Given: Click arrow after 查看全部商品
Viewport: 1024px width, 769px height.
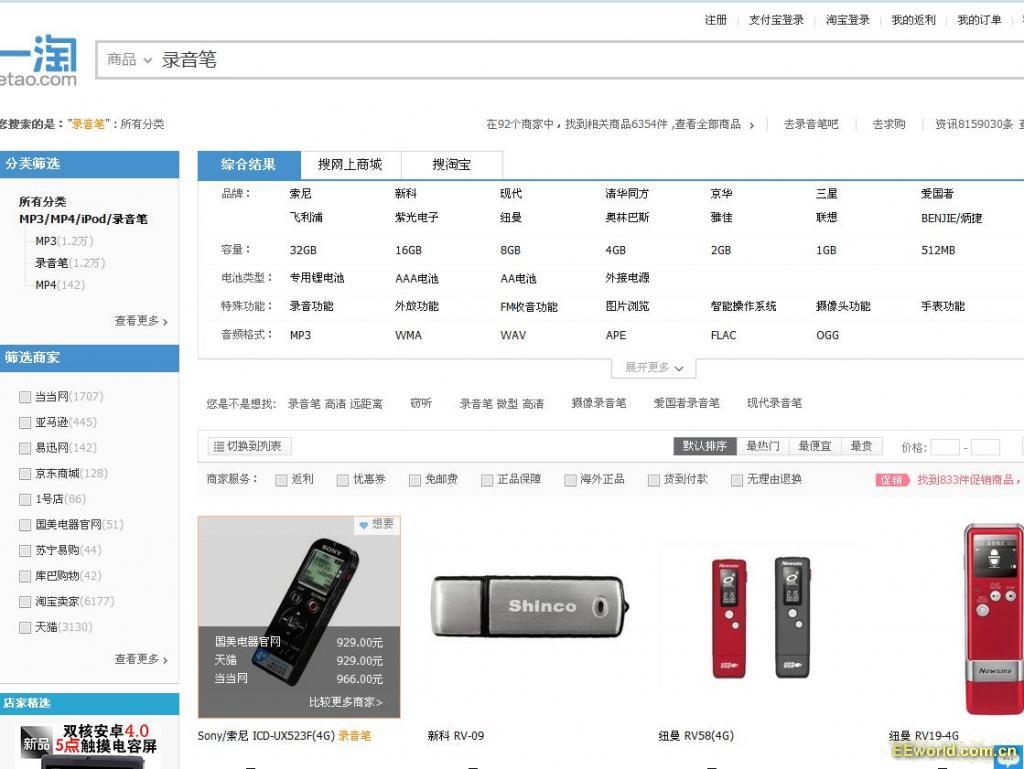Looking at the screenshot, I should click(752, 125).
